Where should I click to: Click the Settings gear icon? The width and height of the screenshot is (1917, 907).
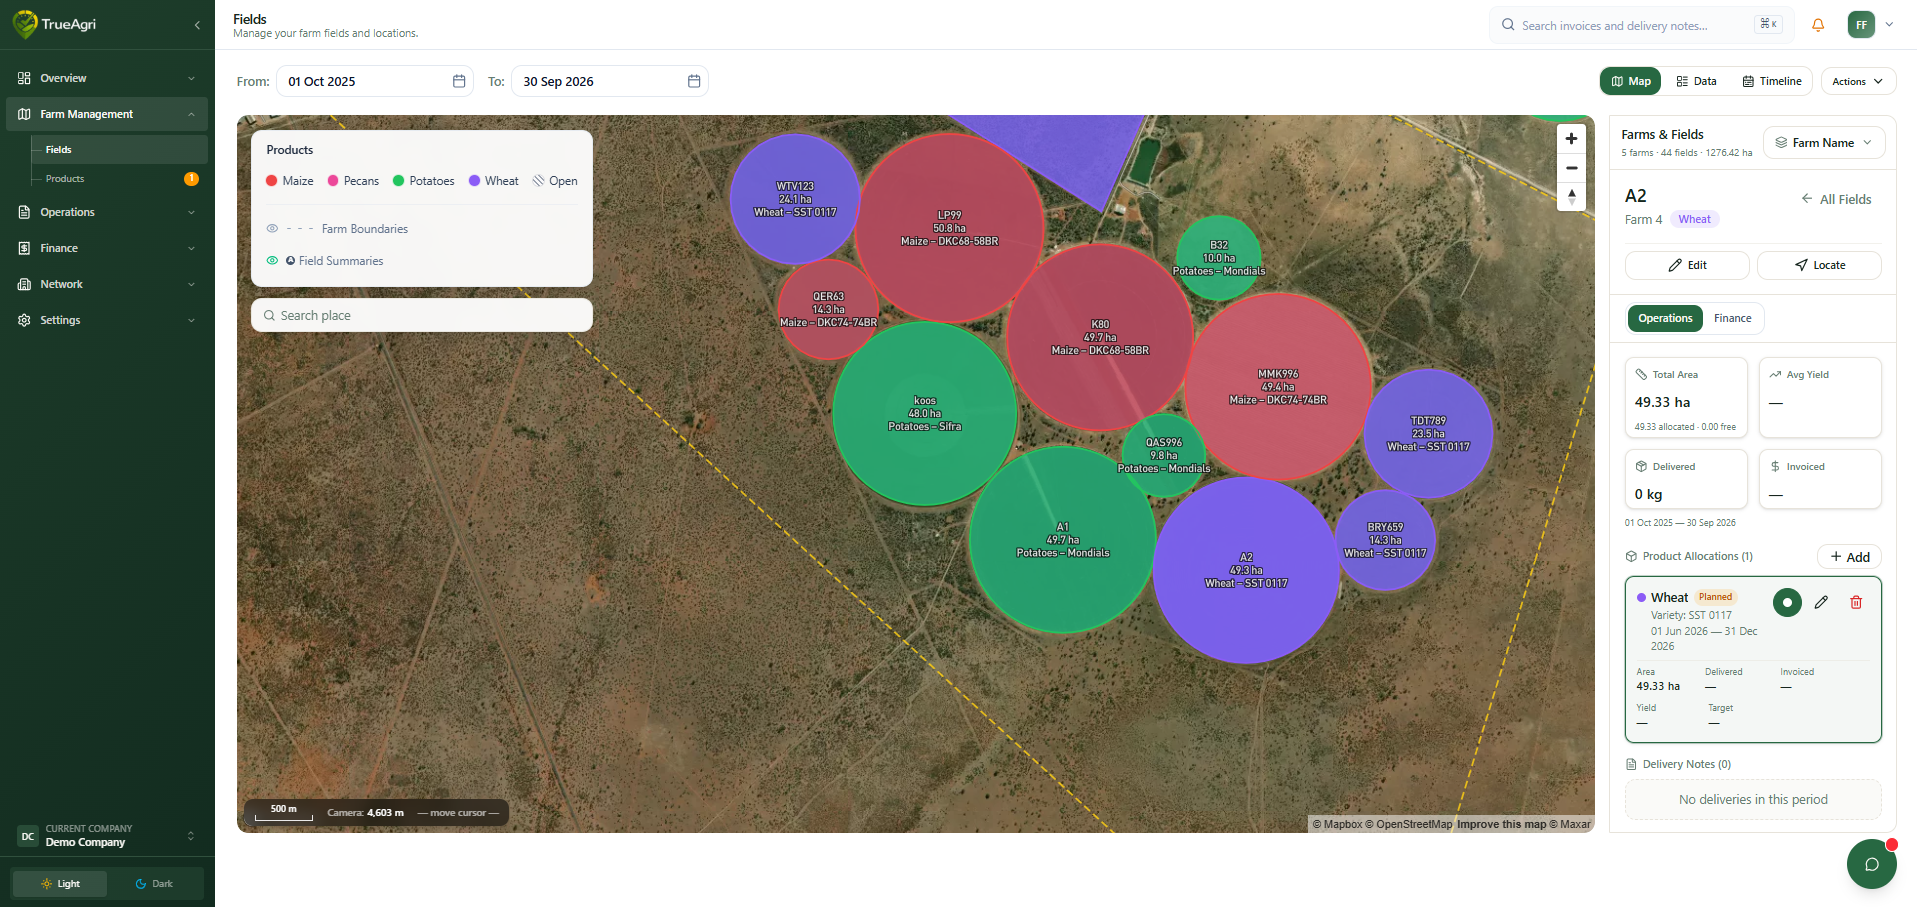coord(24,320)
